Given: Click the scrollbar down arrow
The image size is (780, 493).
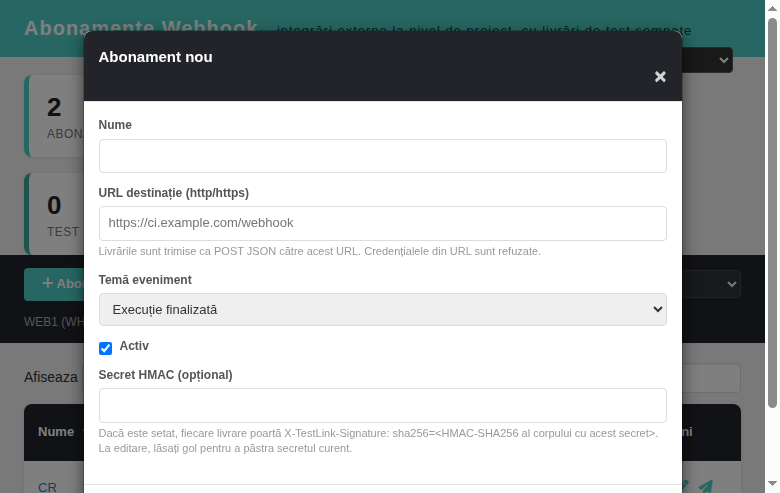Looking at the screenshot, I should click(x=772, y=484).
